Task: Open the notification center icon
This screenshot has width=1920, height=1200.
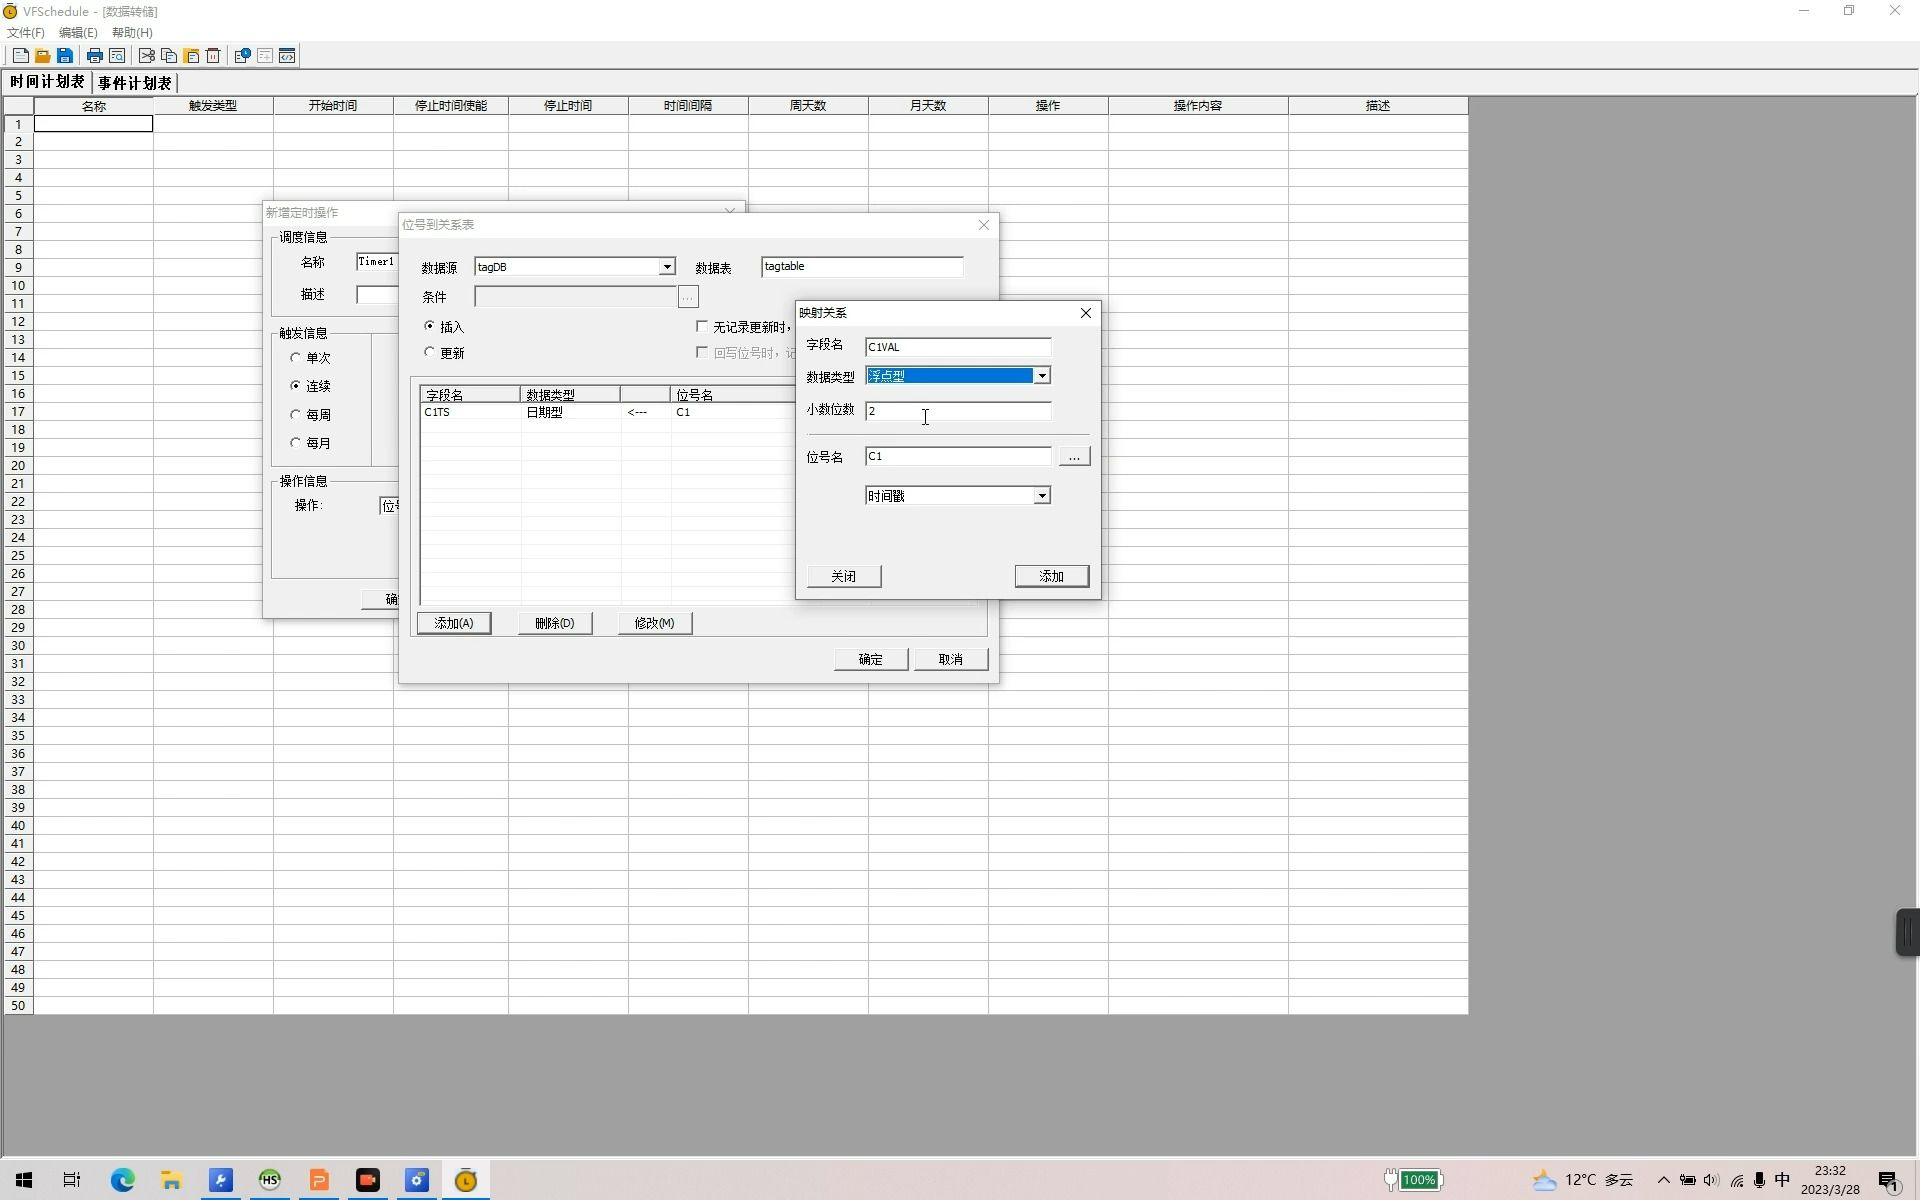Action: click(1889, 1181)
